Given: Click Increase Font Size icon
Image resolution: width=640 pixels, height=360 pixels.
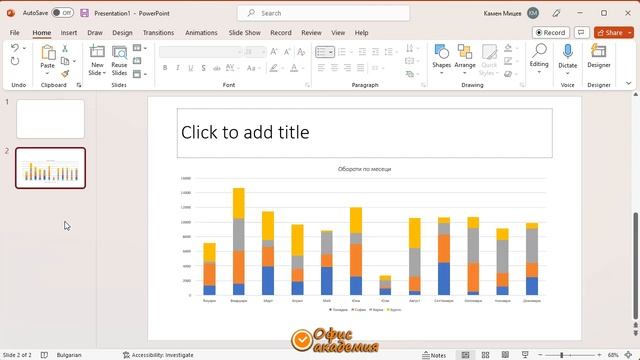Looking at the screenshot, I should (274, 52).
